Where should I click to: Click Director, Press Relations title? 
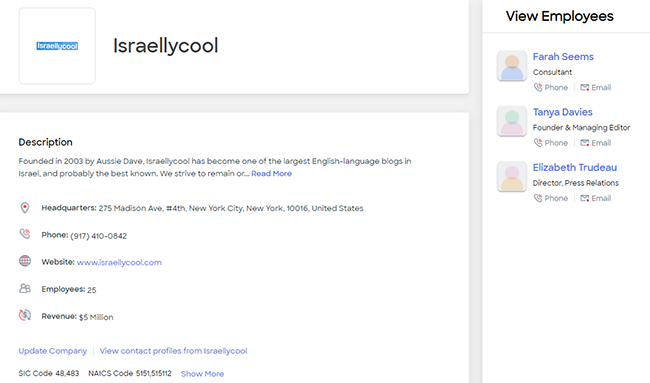575,183
